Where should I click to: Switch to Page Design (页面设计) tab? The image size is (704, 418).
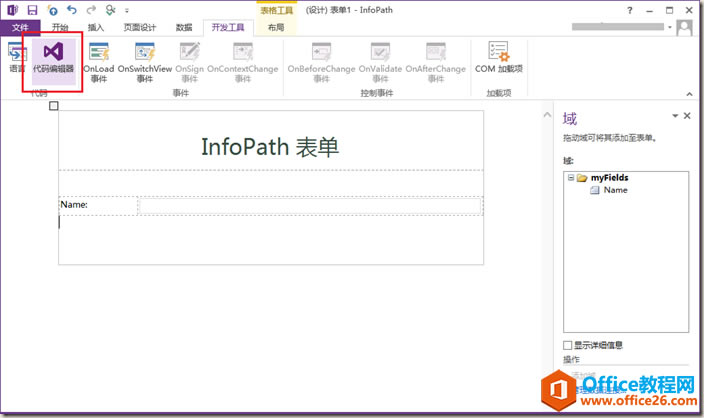click(x=140, y=28)
